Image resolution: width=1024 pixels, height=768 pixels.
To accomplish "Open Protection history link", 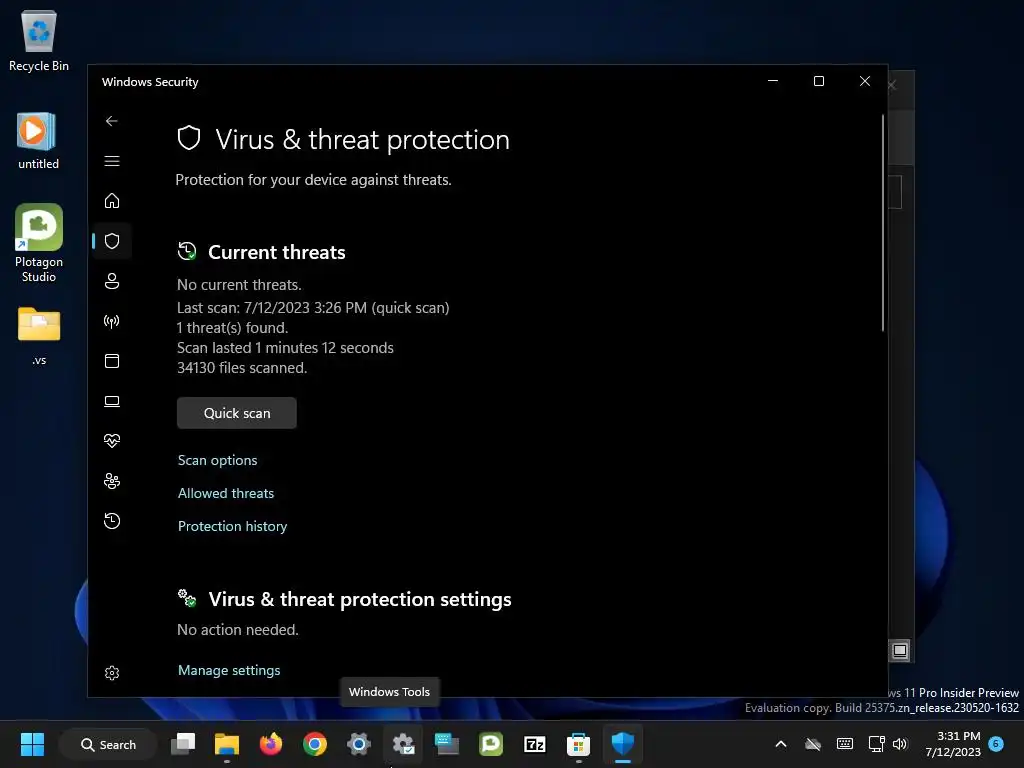I will pos(232,526).
